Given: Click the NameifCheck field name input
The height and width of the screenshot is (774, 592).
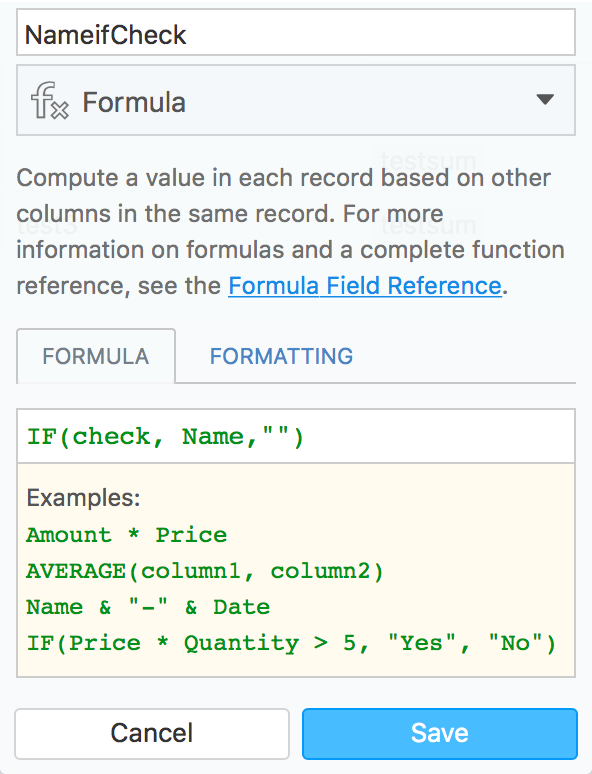Looking at the screenshot, I should point(296,33).
